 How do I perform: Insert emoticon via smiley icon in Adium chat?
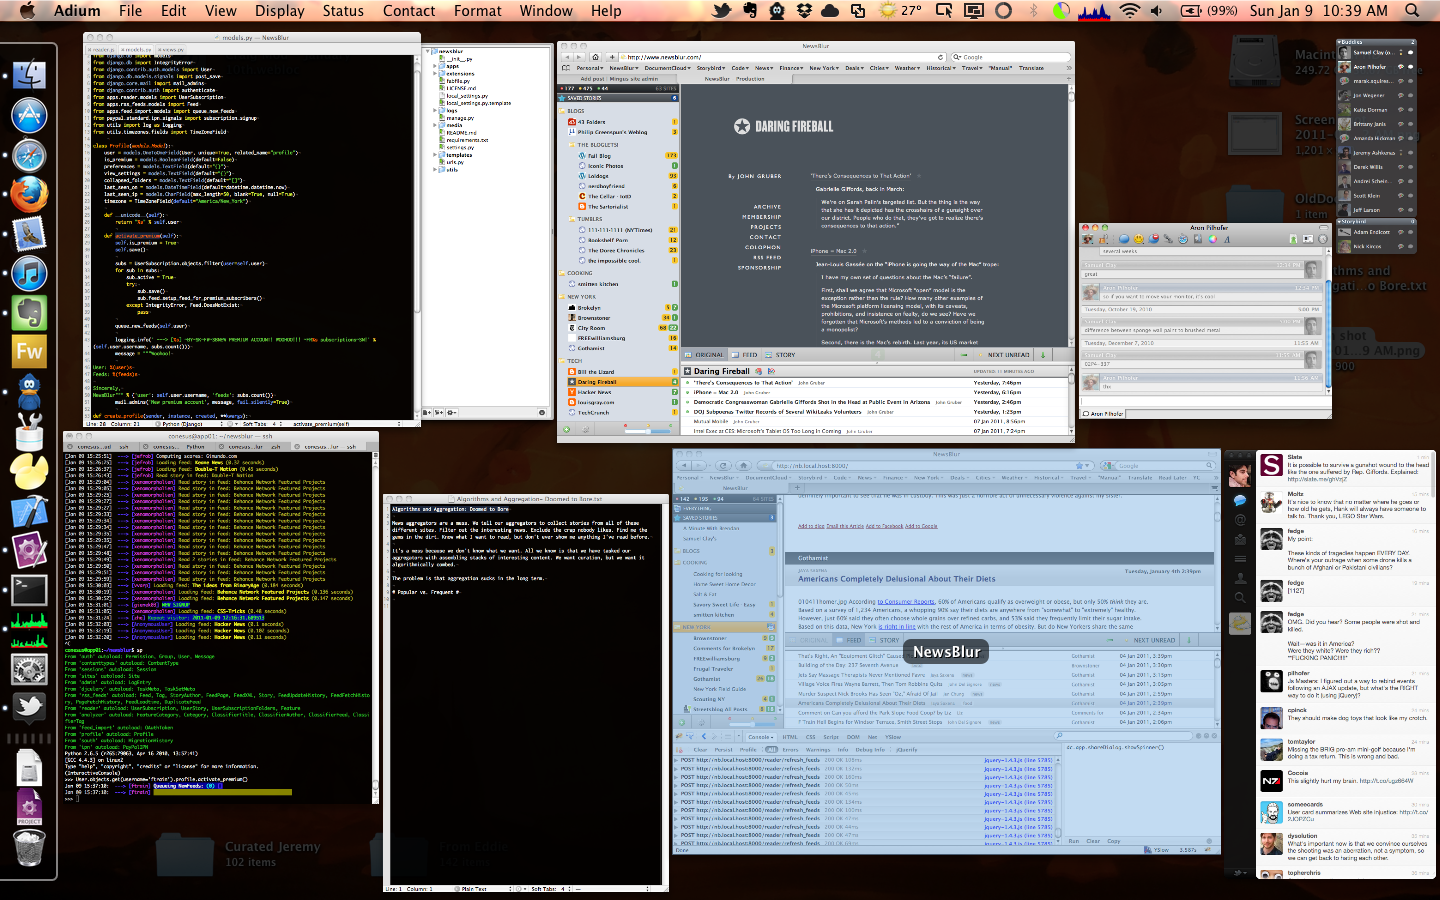click(x=1138, y=239)
